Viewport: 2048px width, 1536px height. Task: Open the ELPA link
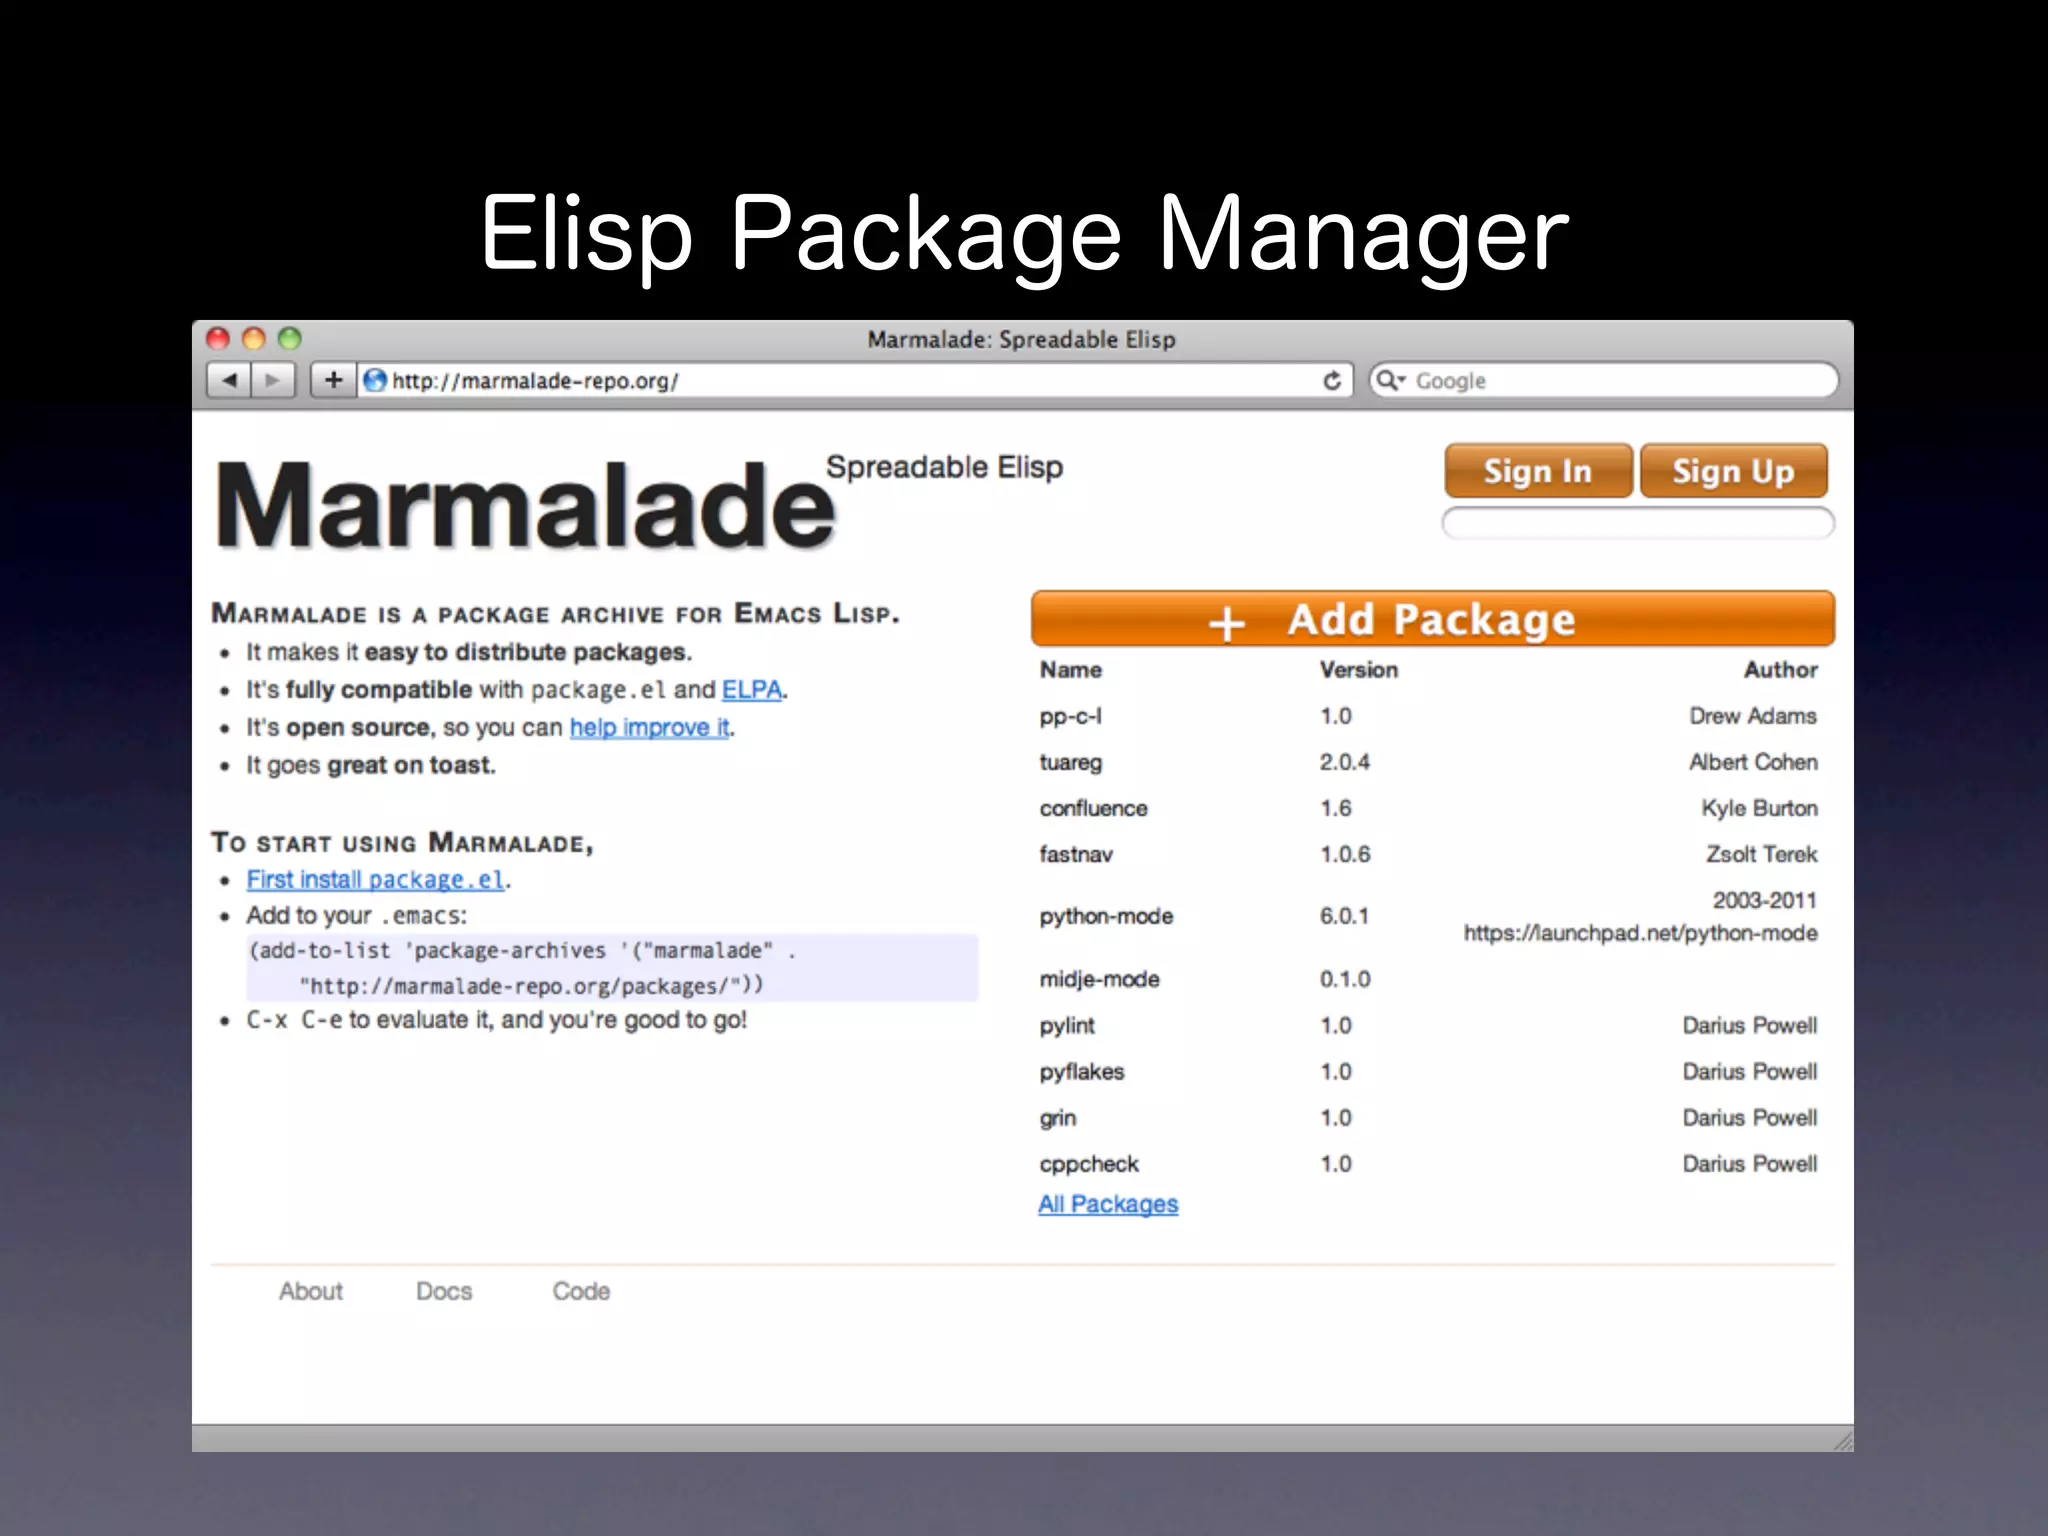[751, 690]
